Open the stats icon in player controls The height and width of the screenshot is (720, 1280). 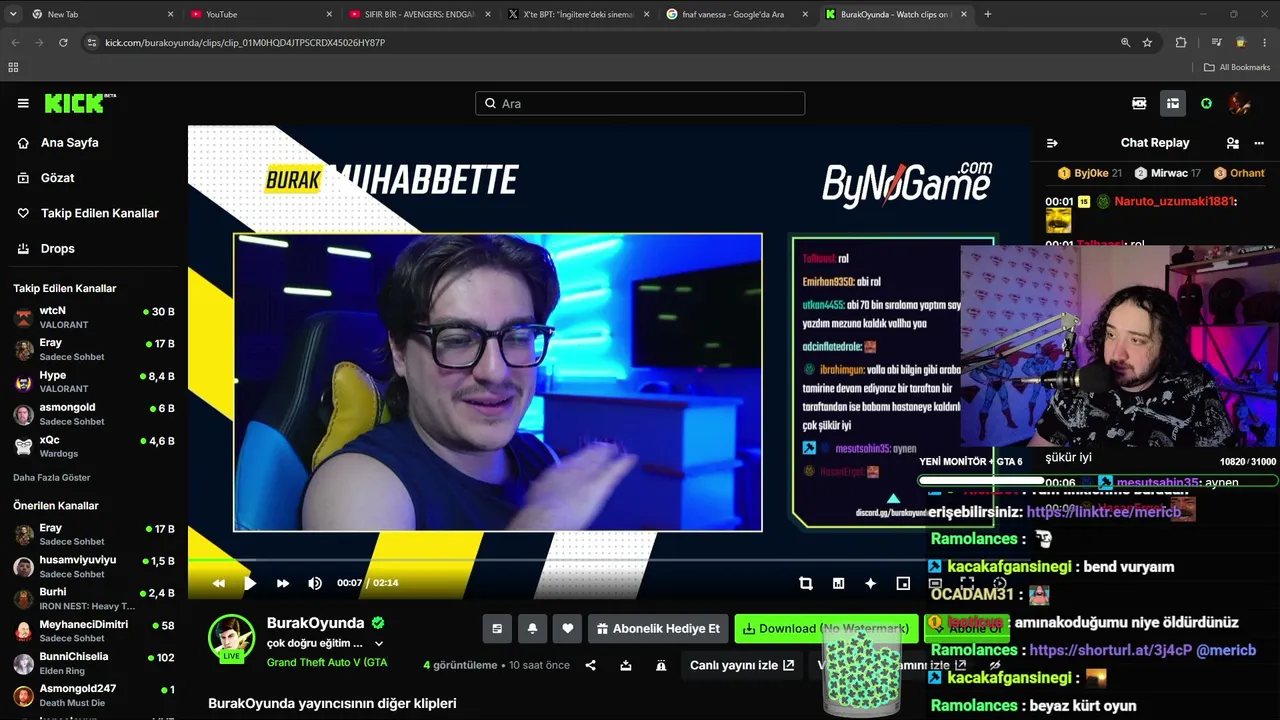pos(838,583)
